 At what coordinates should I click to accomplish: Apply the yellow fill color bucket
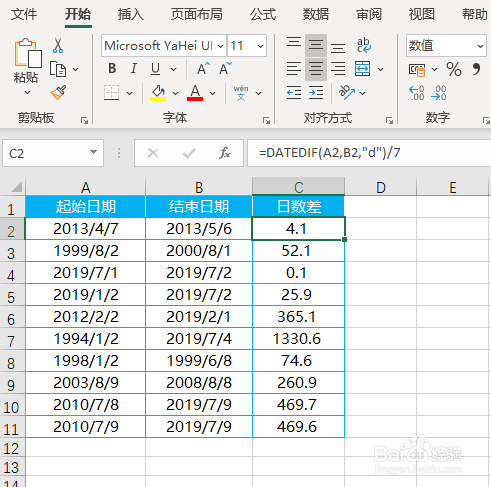click(158, 93)
